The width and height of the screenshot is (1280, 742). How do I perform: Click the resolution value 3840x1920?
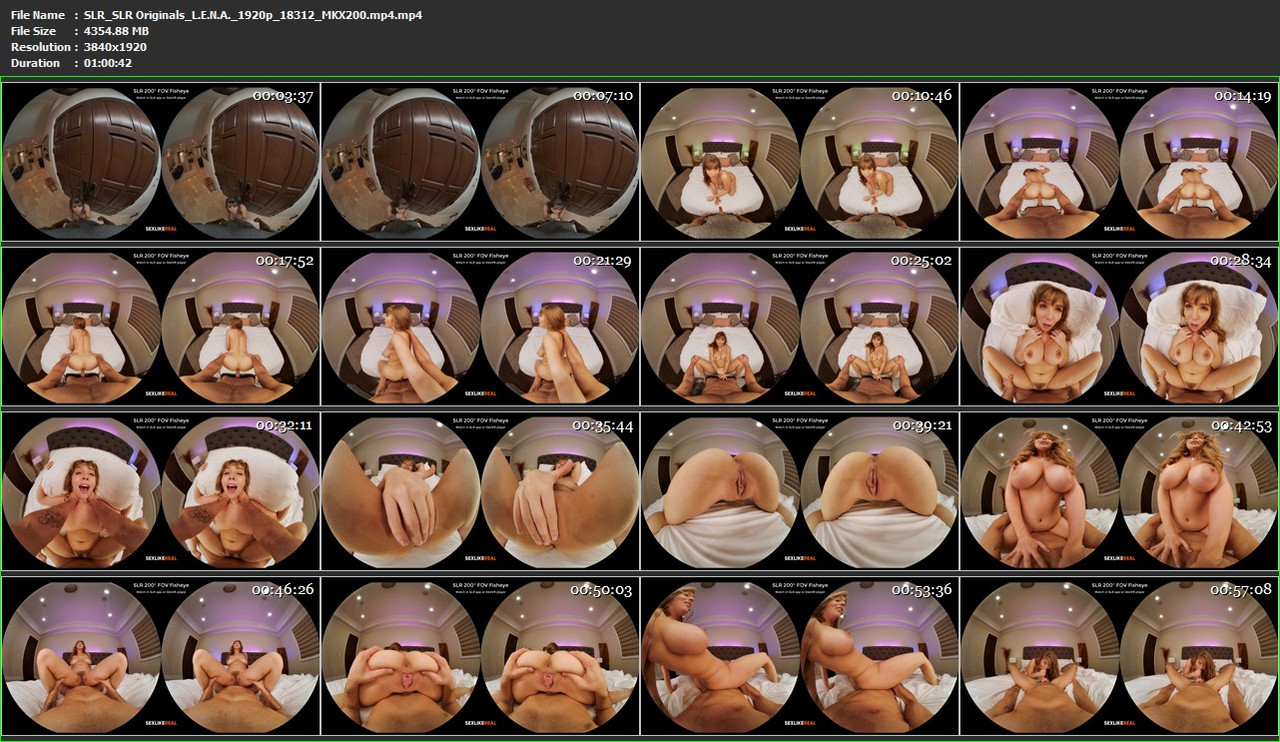tap(115, 47)
